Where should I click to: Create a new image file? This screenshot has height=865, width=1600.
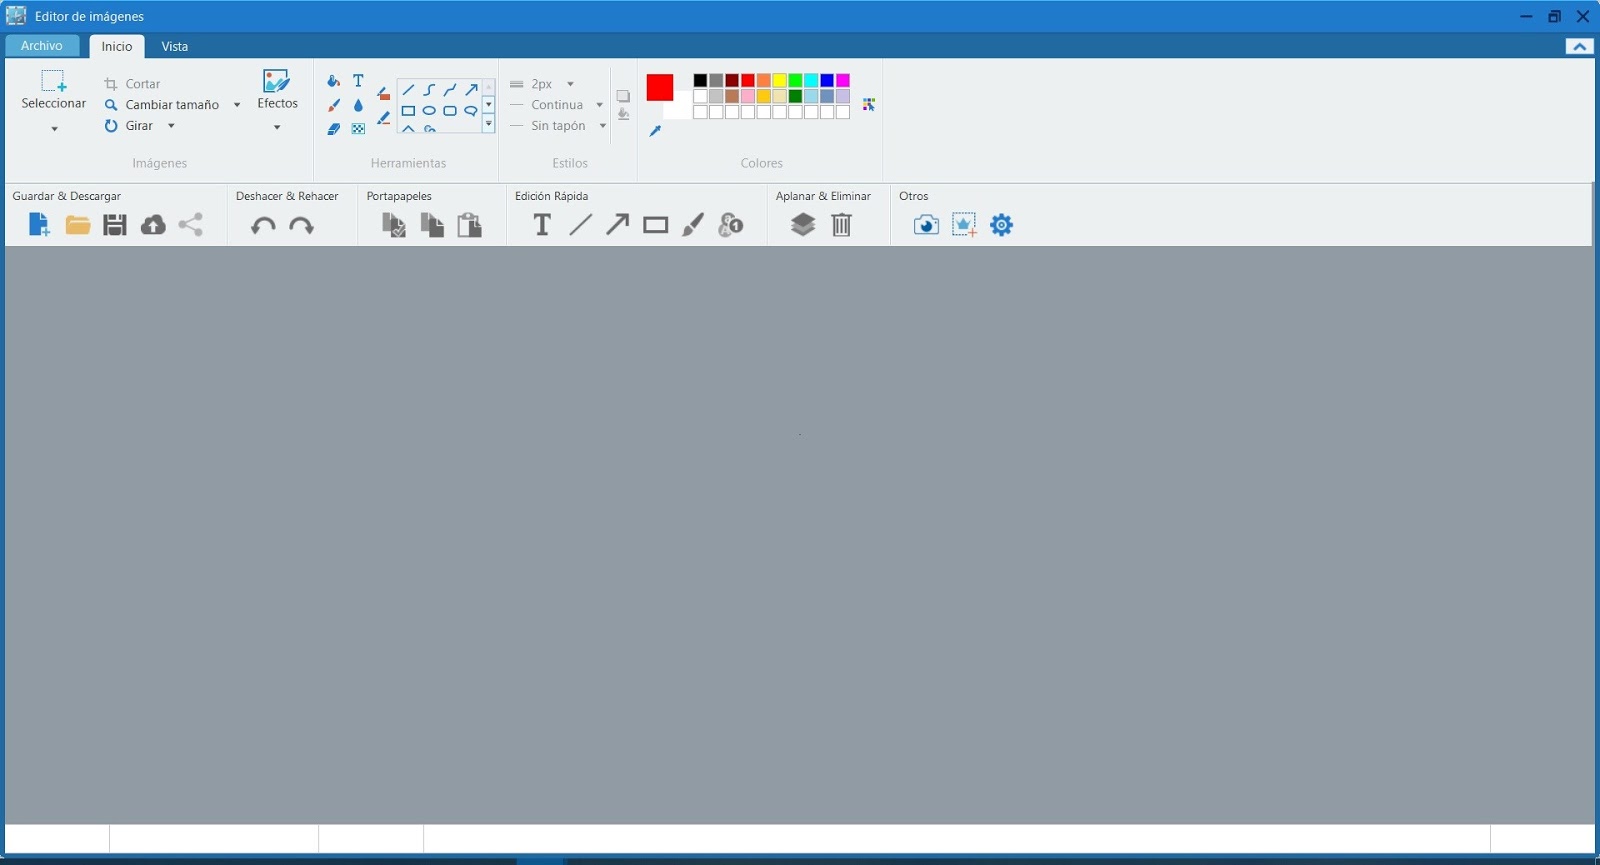(39, 225)
